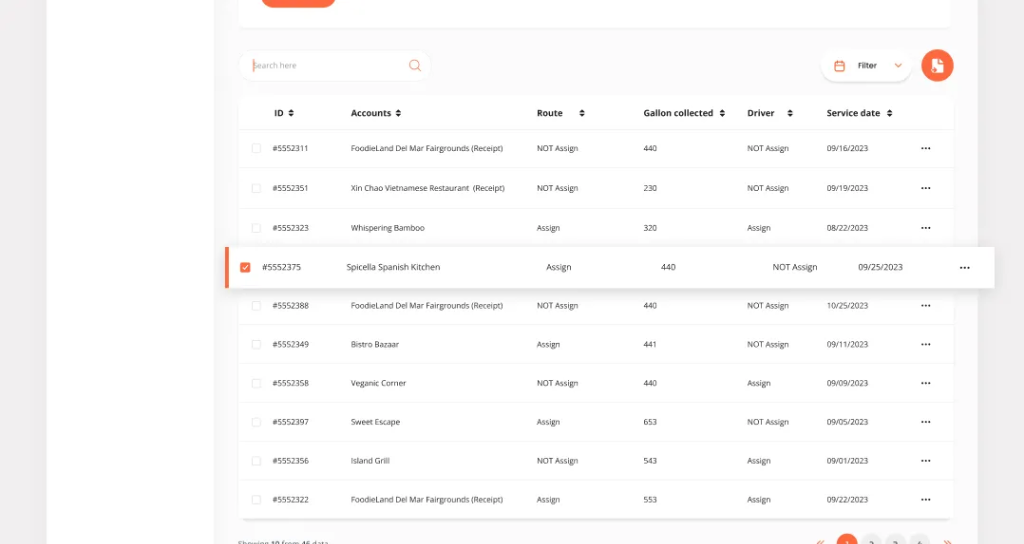Click service date 10/25/2023

click(x=847, y=306)
